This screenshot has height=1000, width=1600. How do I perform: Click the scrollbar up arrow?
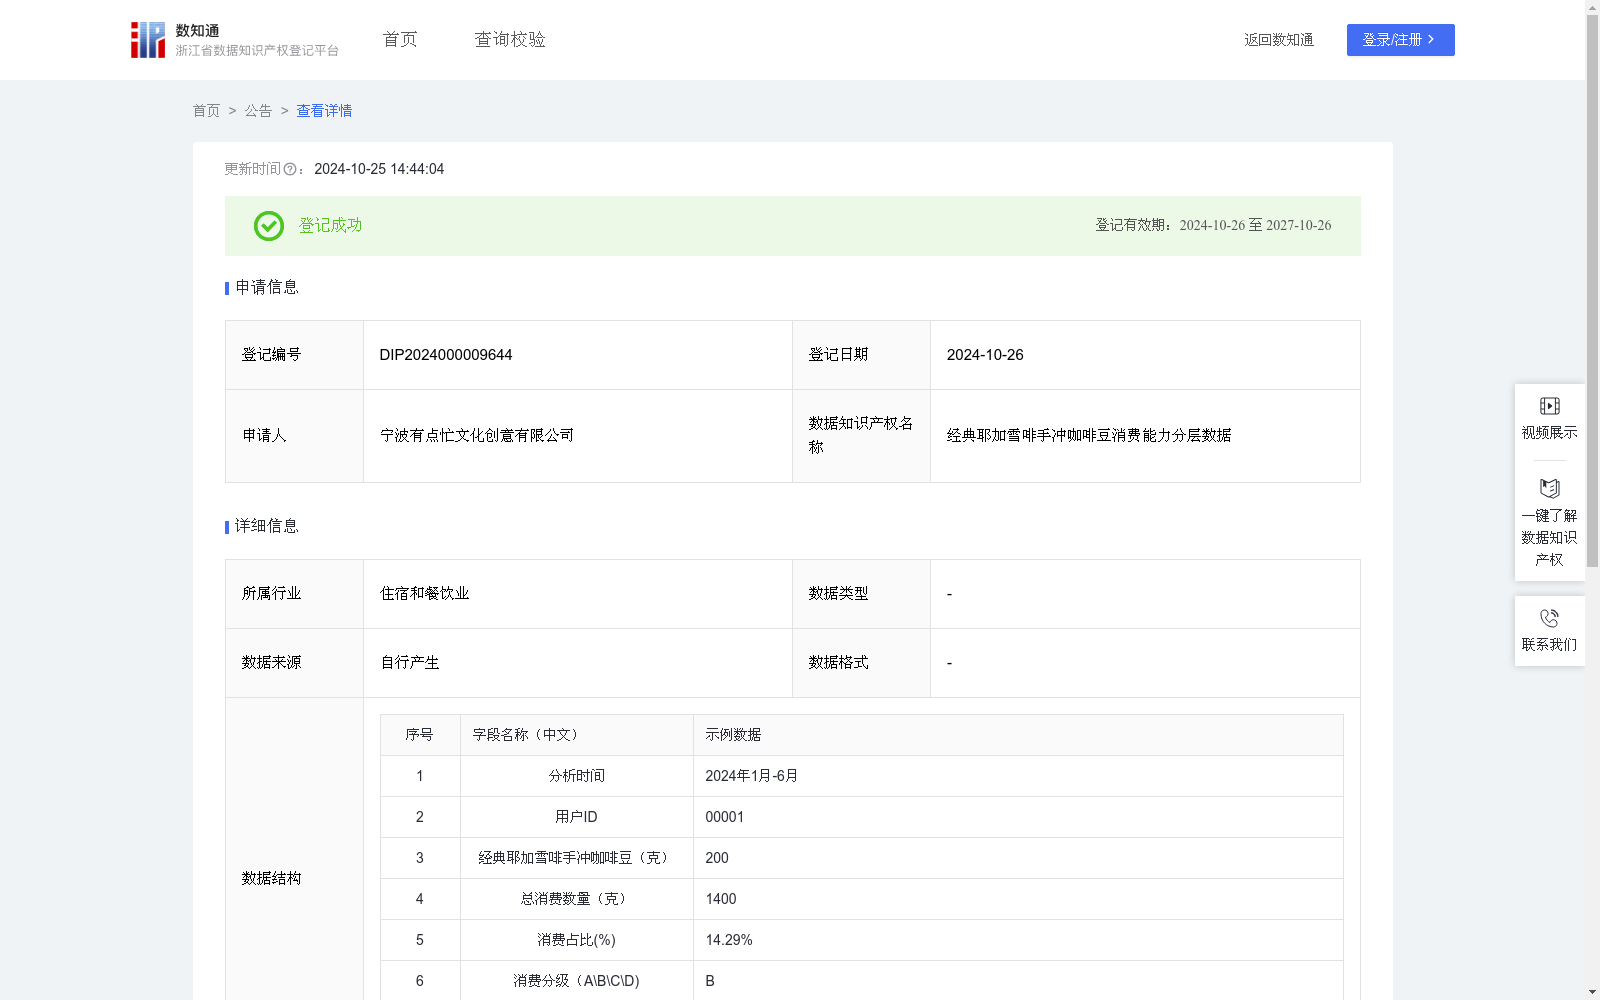(x=1592, y=7)
